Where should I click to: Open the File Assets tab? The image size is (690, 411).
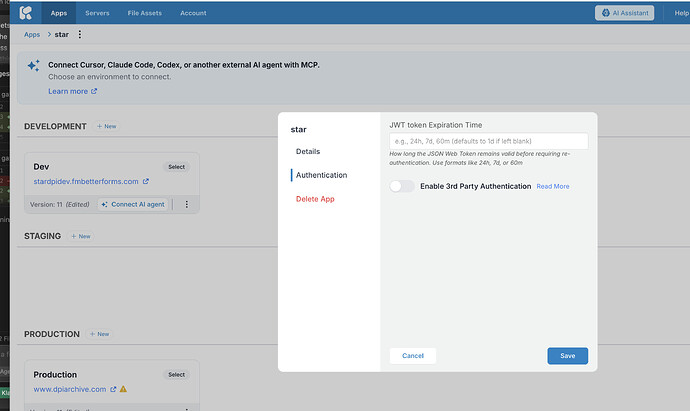pos(145,13)
